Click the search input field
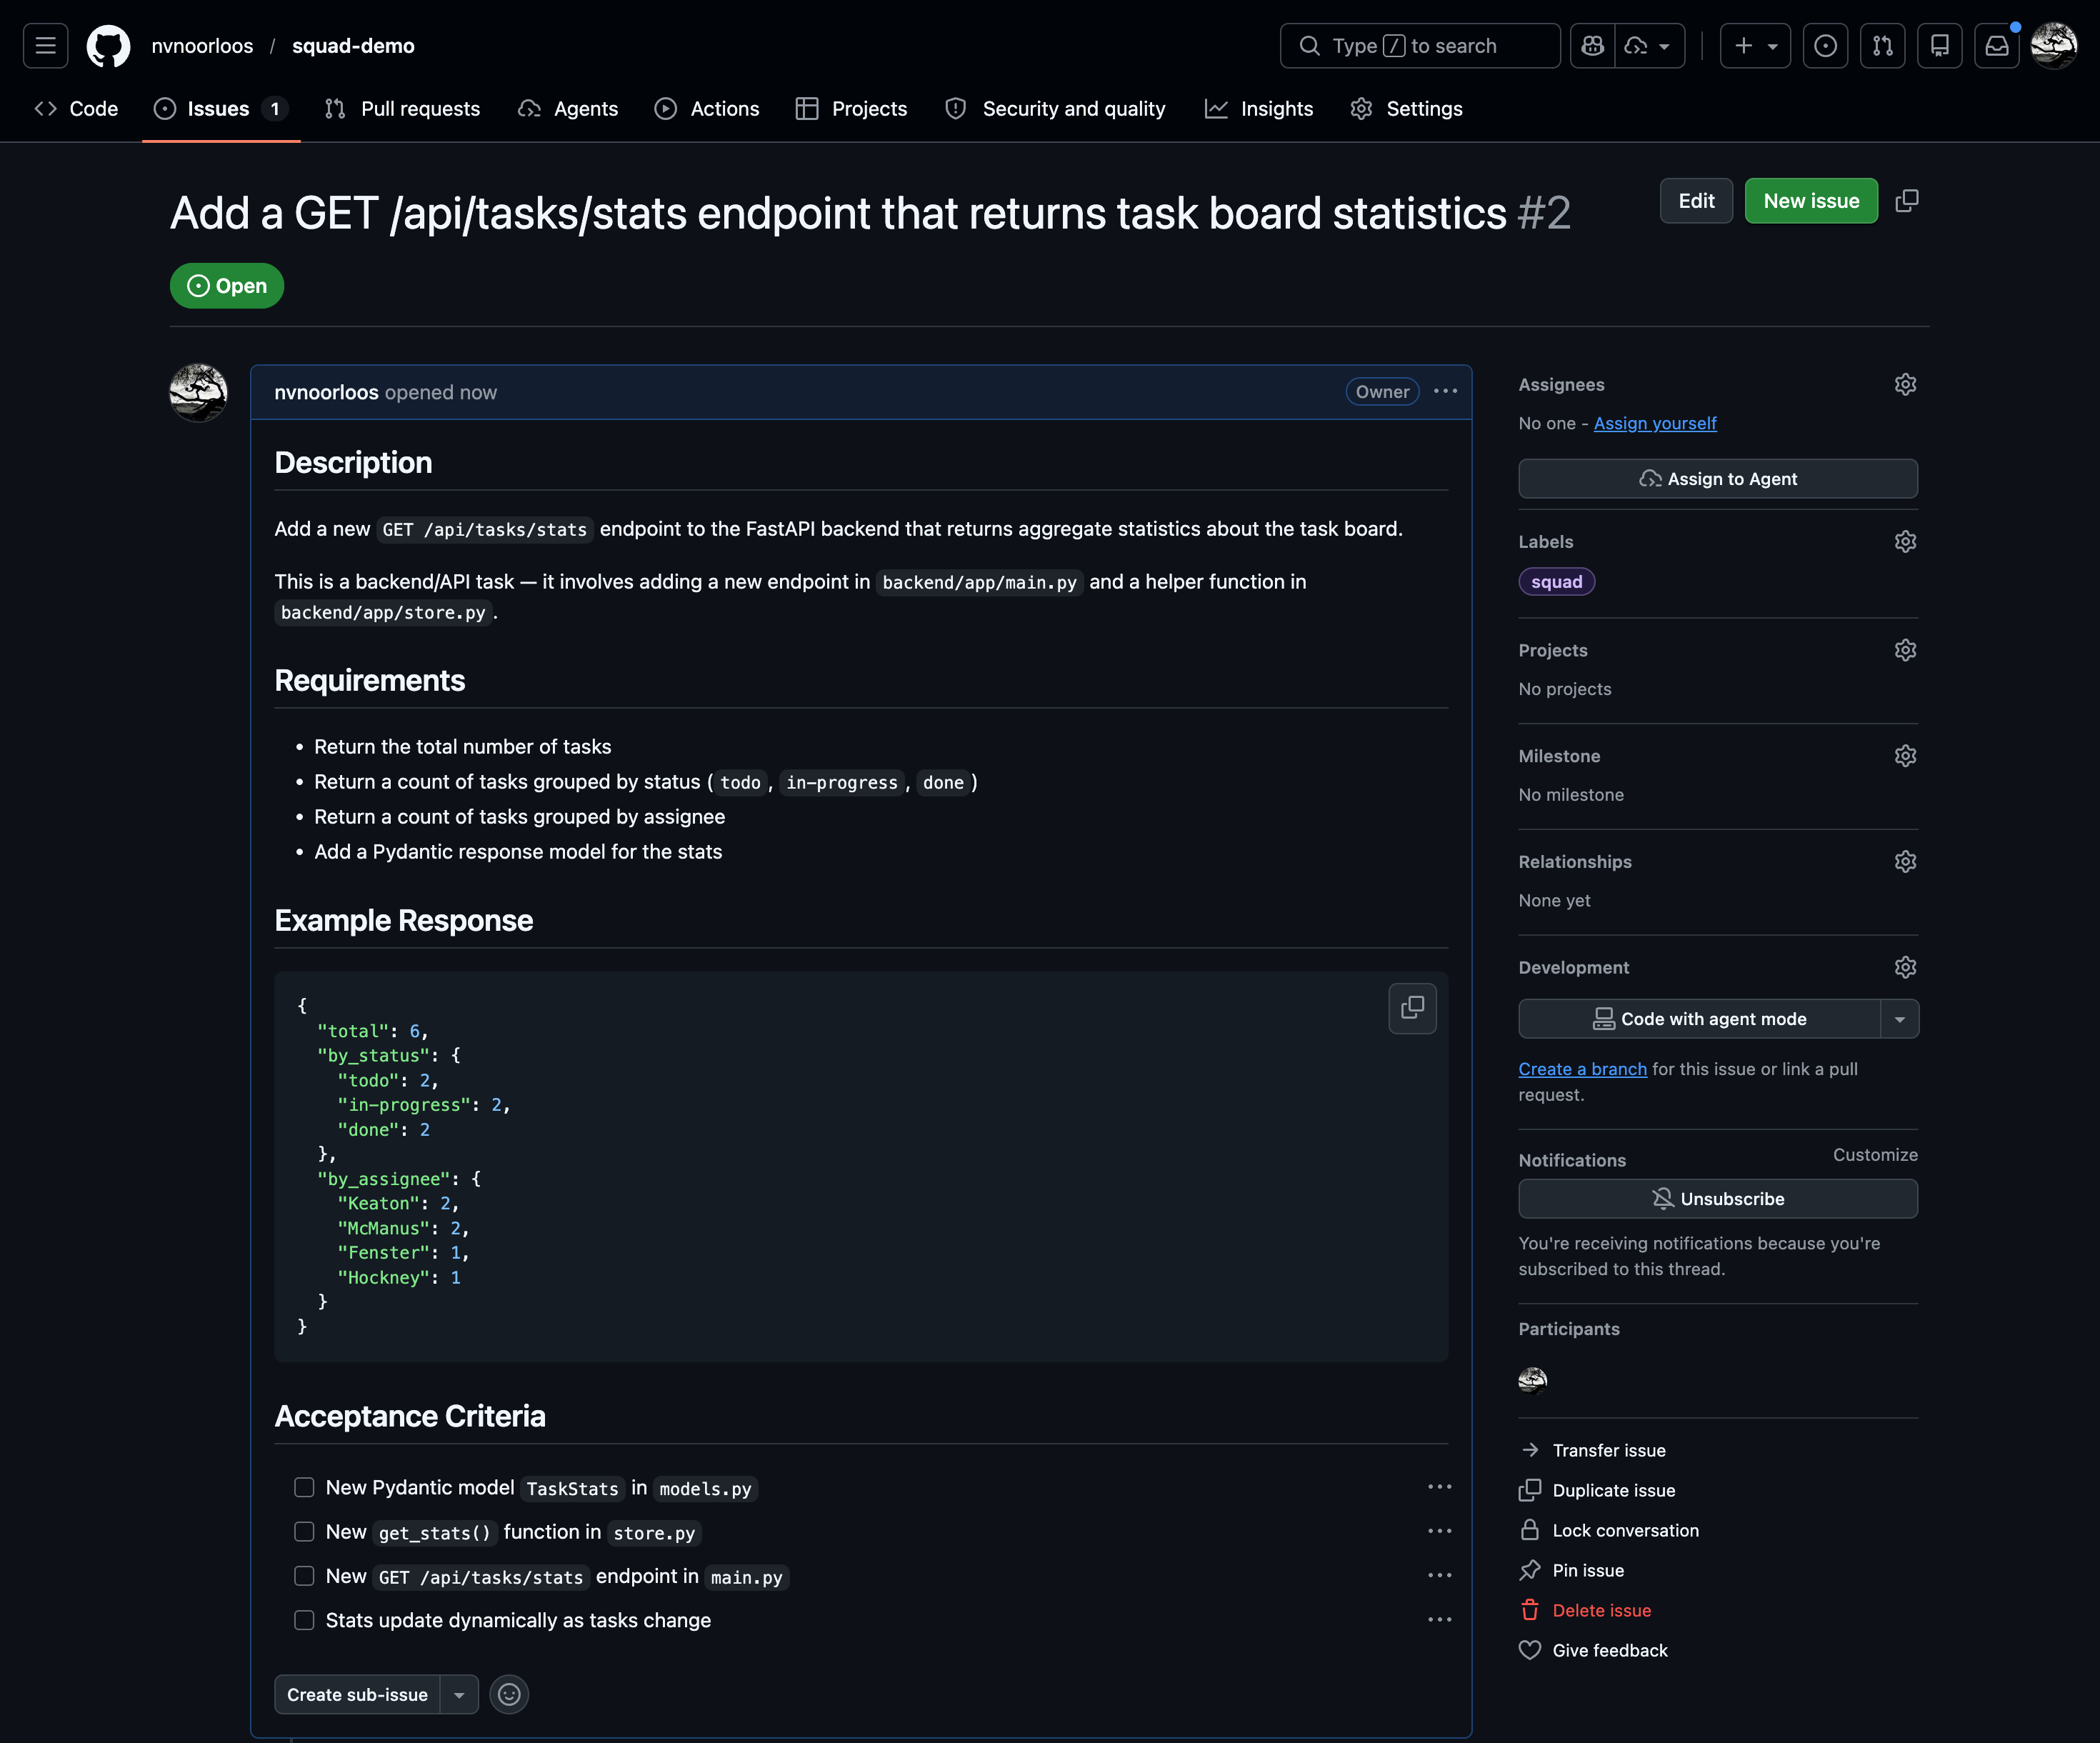 click(1420, 45)
